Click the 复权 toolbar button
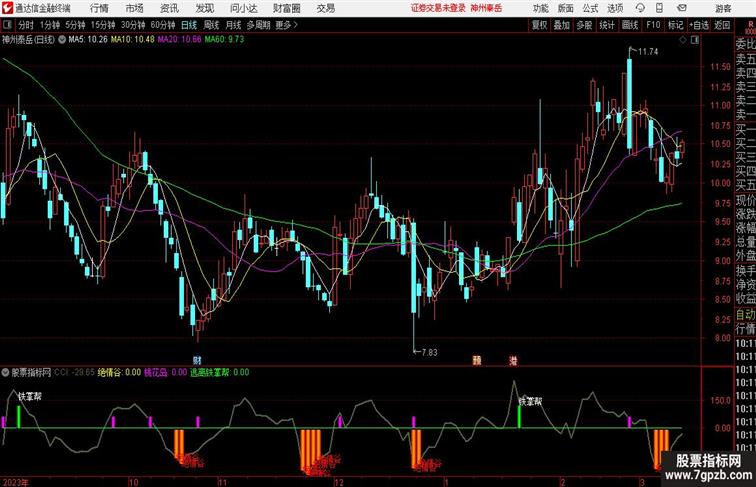The height and width of the screenshot is (487, 756). click(x=539, y=25)
